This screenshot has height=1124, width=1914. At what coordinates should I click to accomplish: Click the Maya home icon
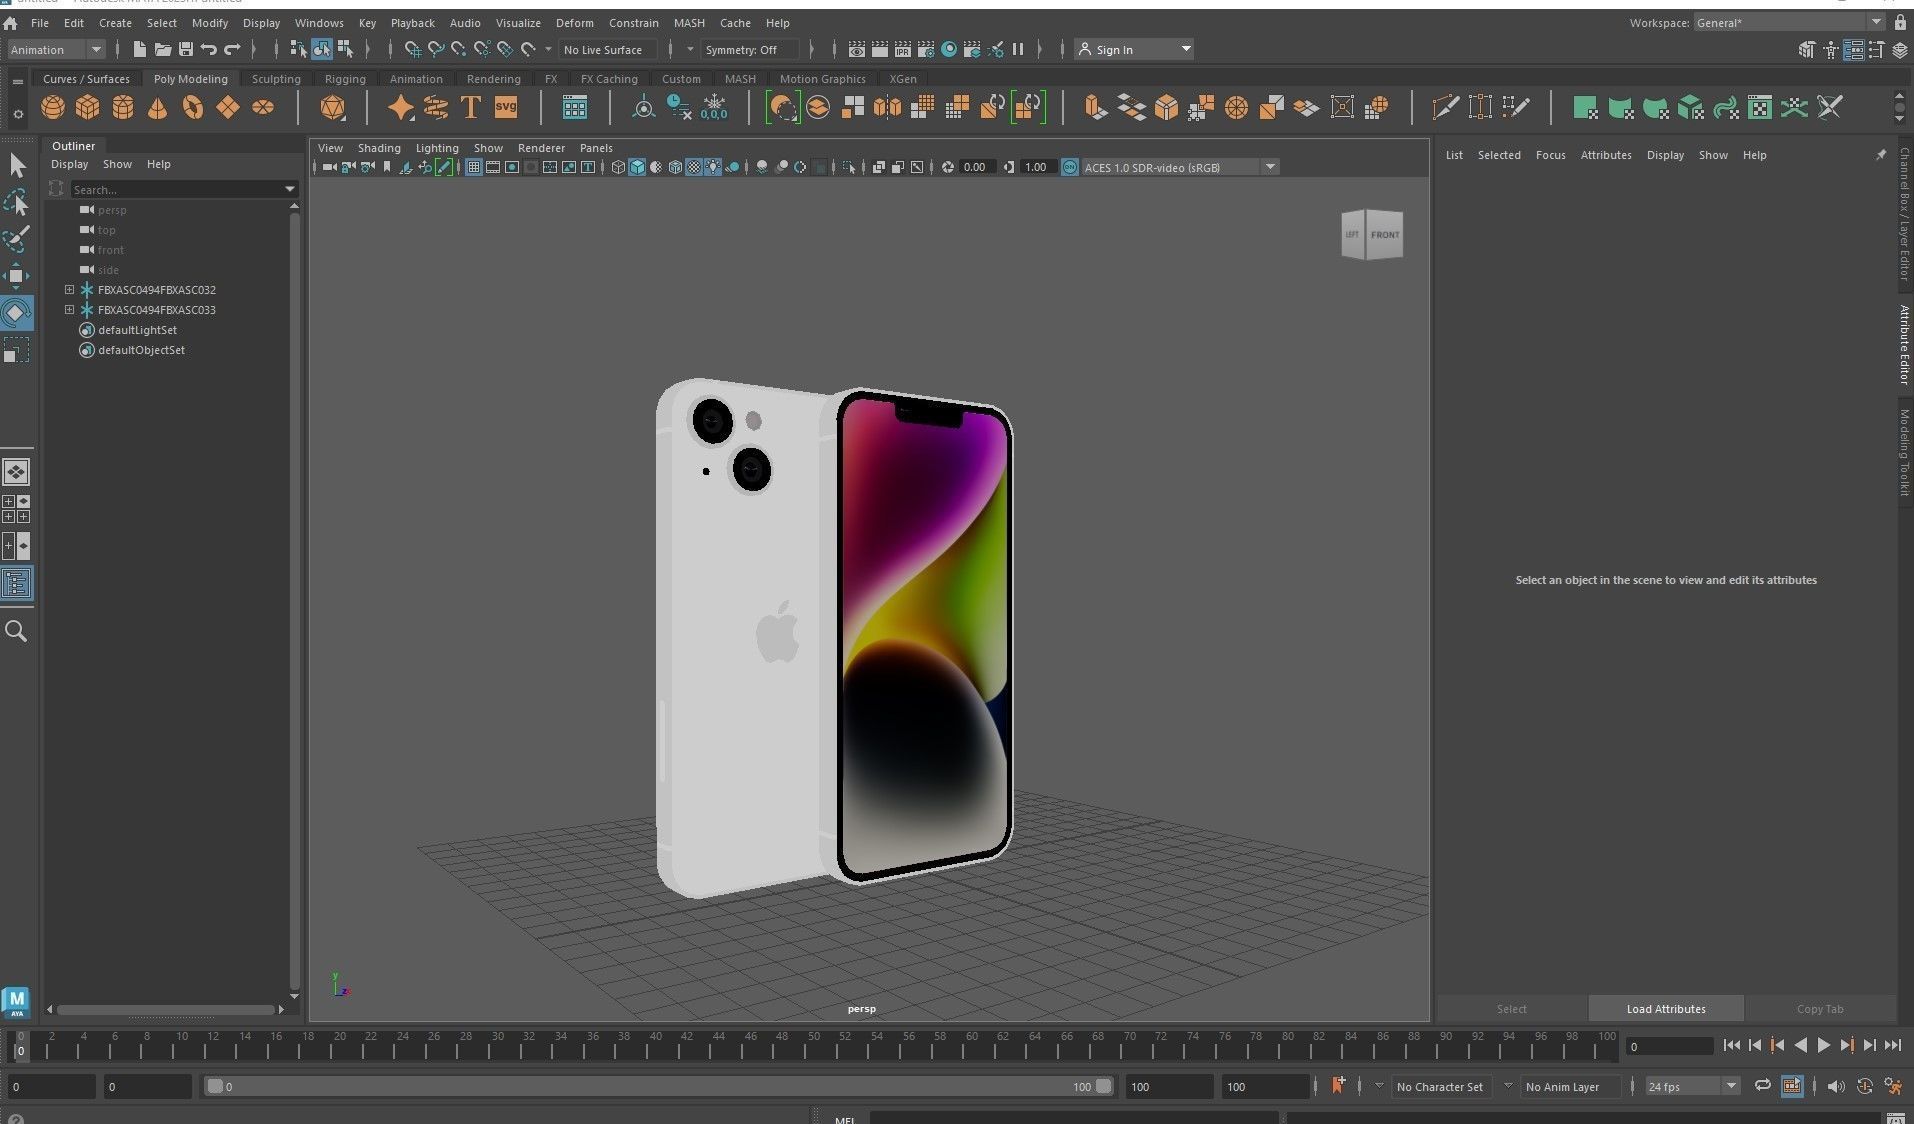10,22
